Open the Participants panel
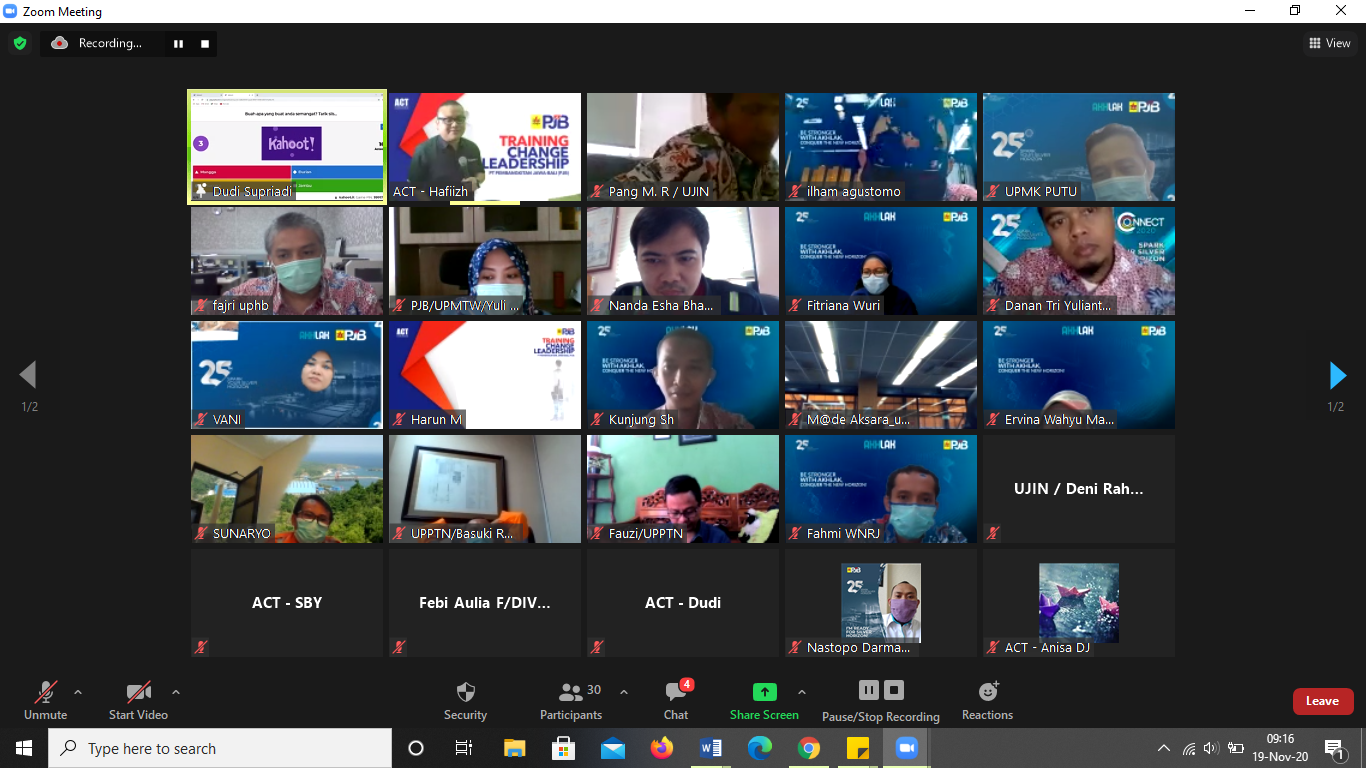Viewport: 1366px width, 768px height. coord(572,700)
